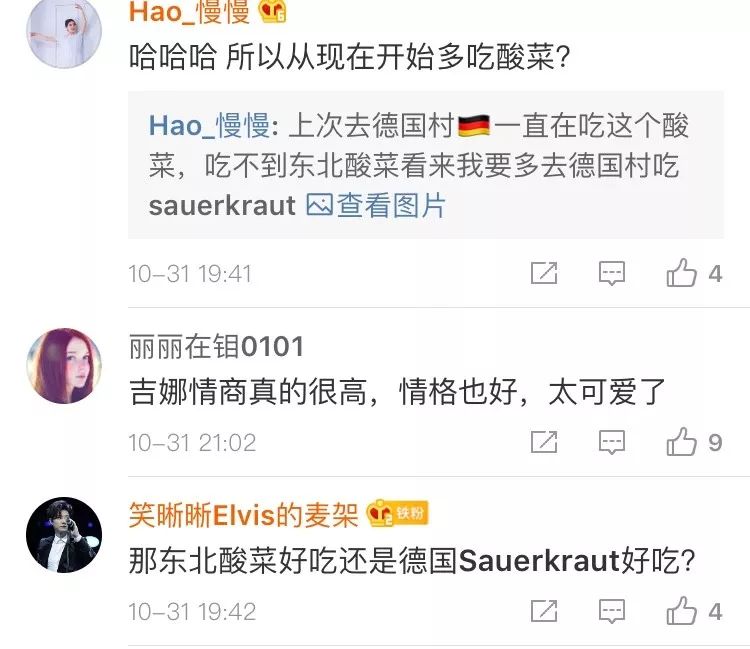The width and height of the screenshot is (750, 649).
Task: Reply to Hao_慢慢's comment with the comment icon
Action: (x=612, y=274)
